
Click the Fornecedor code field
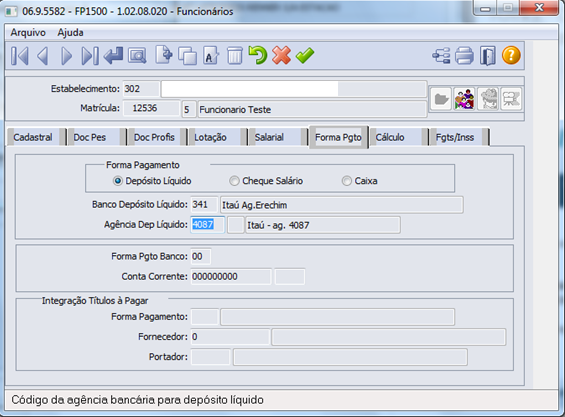click(230, 337)
